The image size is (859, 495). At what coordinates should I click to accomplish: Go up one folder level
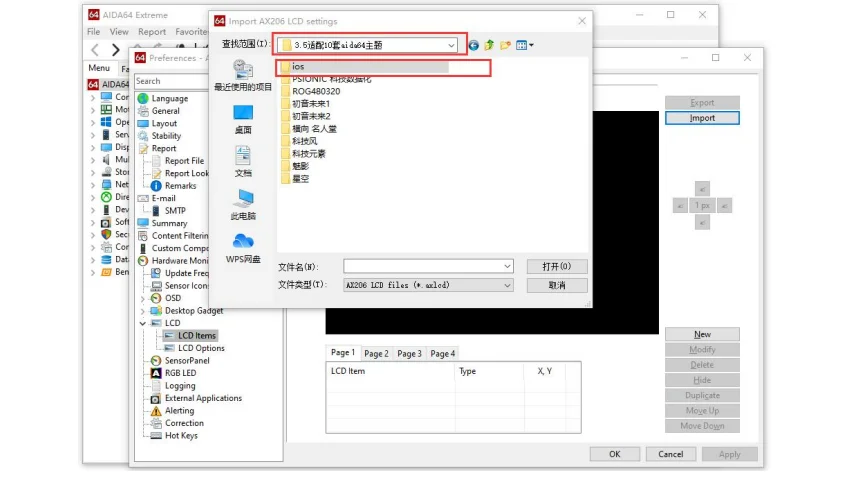tap(489, 45)
